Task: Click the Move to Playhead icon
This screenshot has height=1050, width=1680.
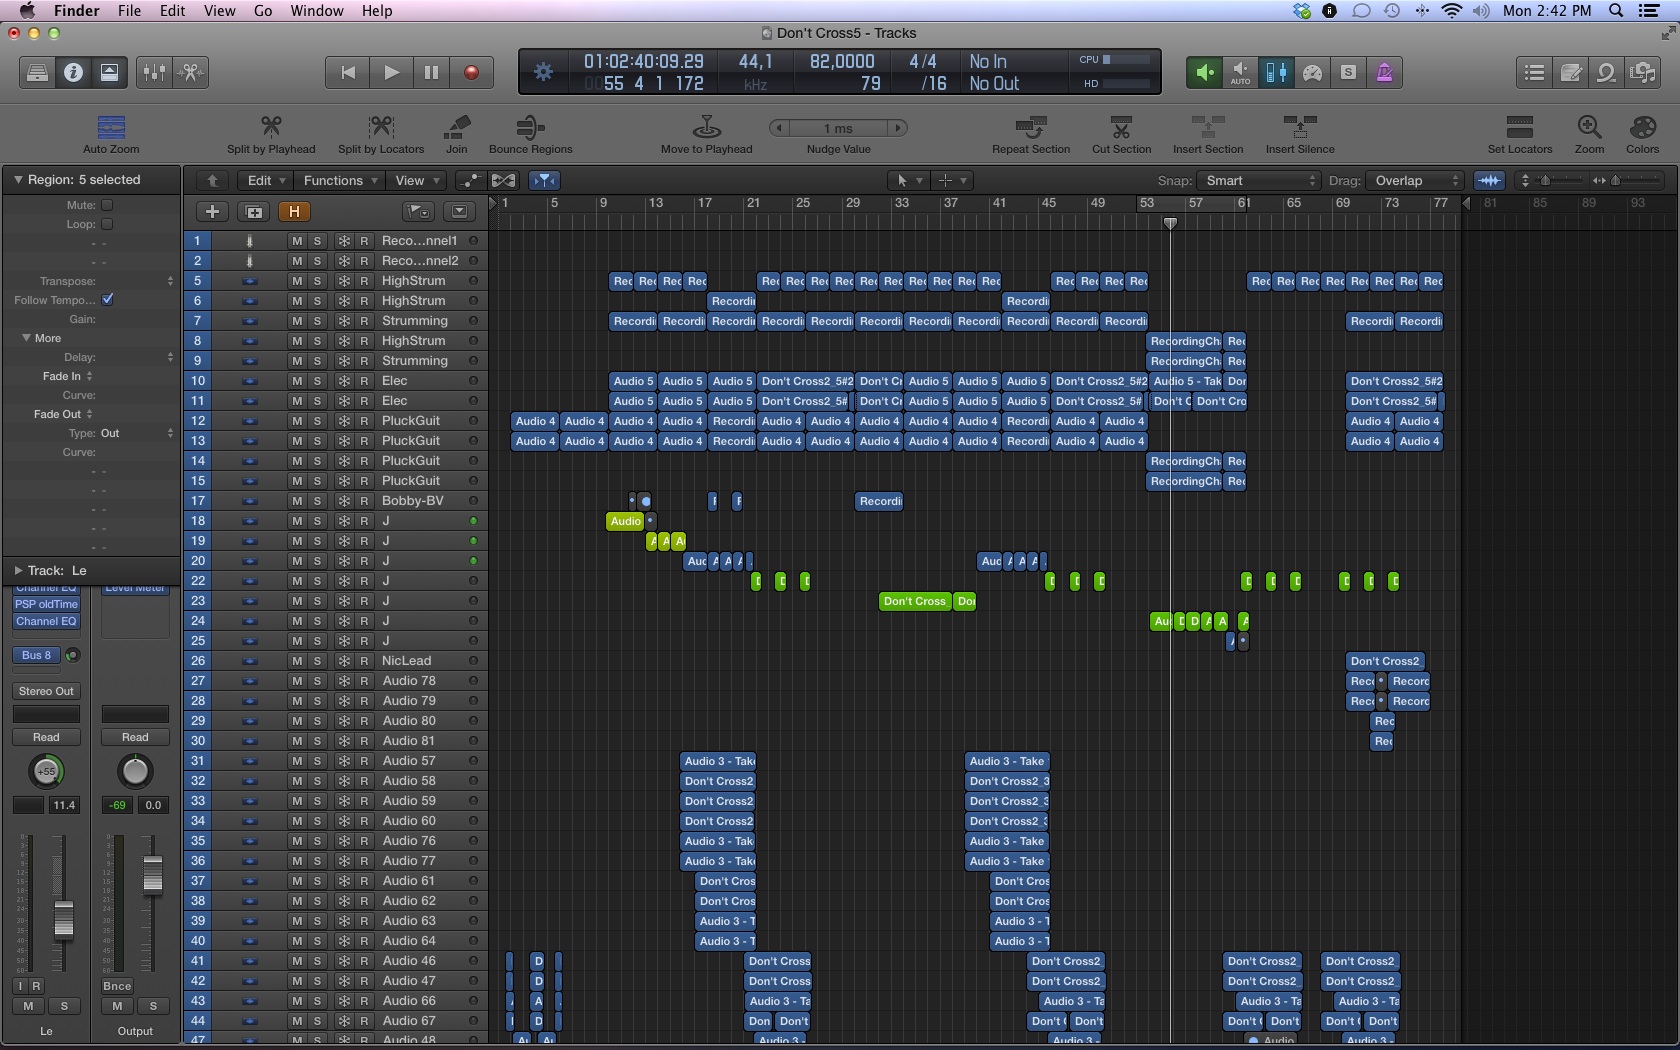Action: point(706,127)
